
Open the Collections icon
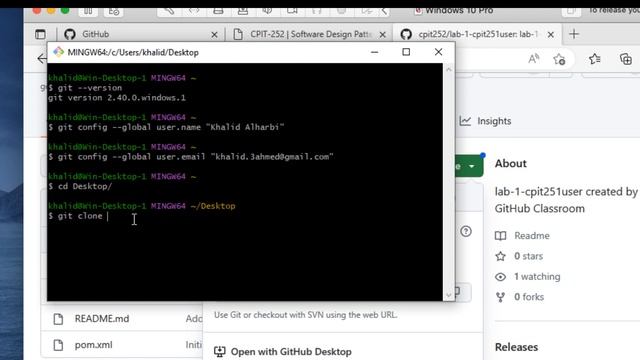626,59
